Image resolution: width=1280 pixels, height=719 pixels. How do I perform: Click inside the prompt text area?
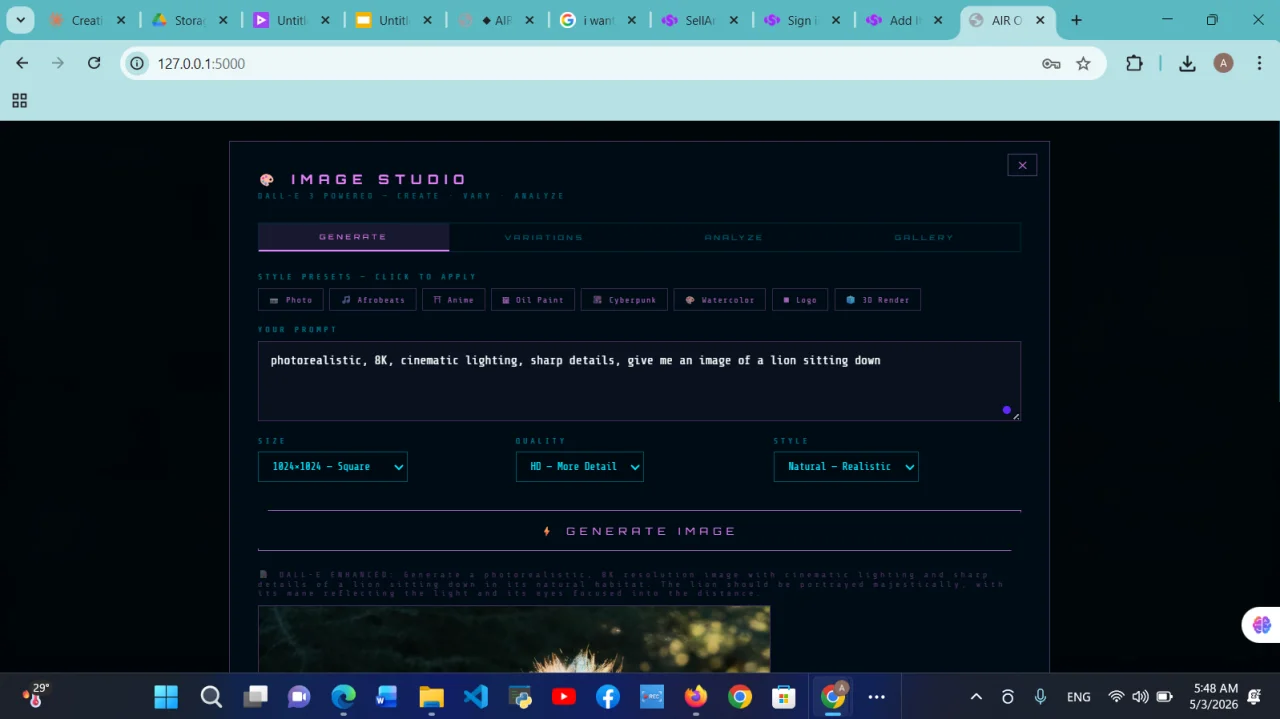639,381
